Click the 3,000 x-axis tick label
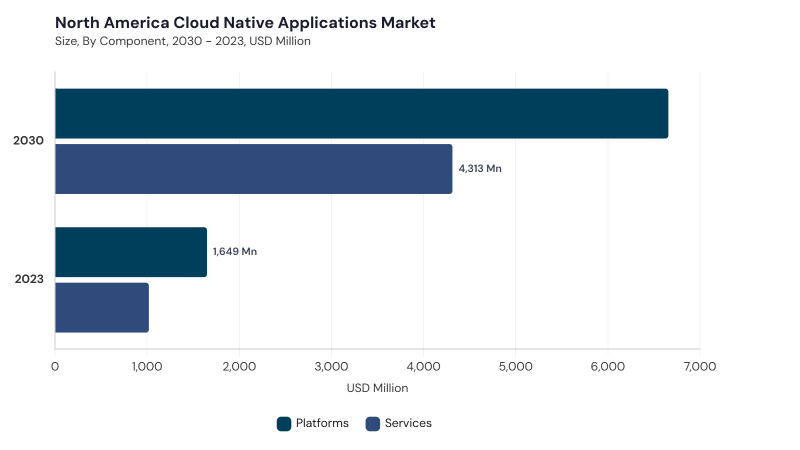 332,366
